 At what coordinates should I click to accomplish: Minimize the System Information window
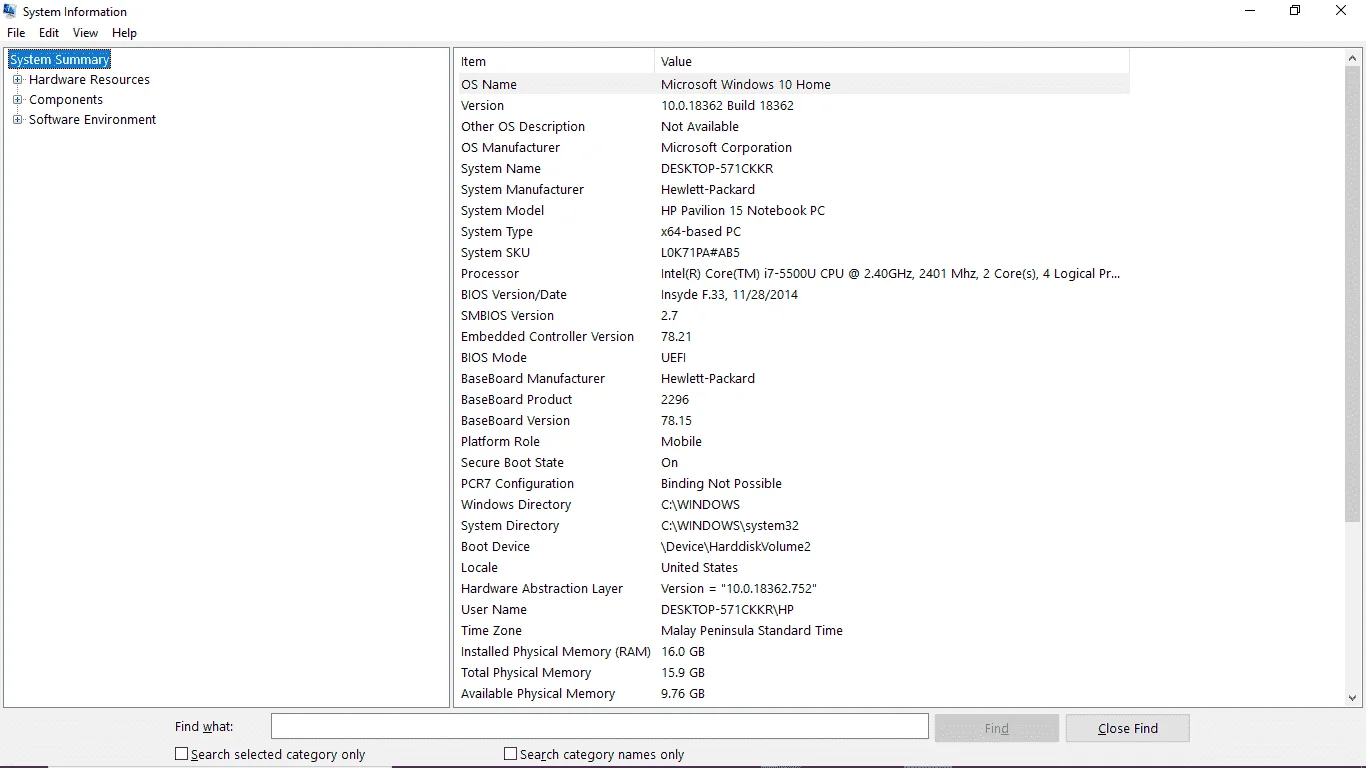1250,11
